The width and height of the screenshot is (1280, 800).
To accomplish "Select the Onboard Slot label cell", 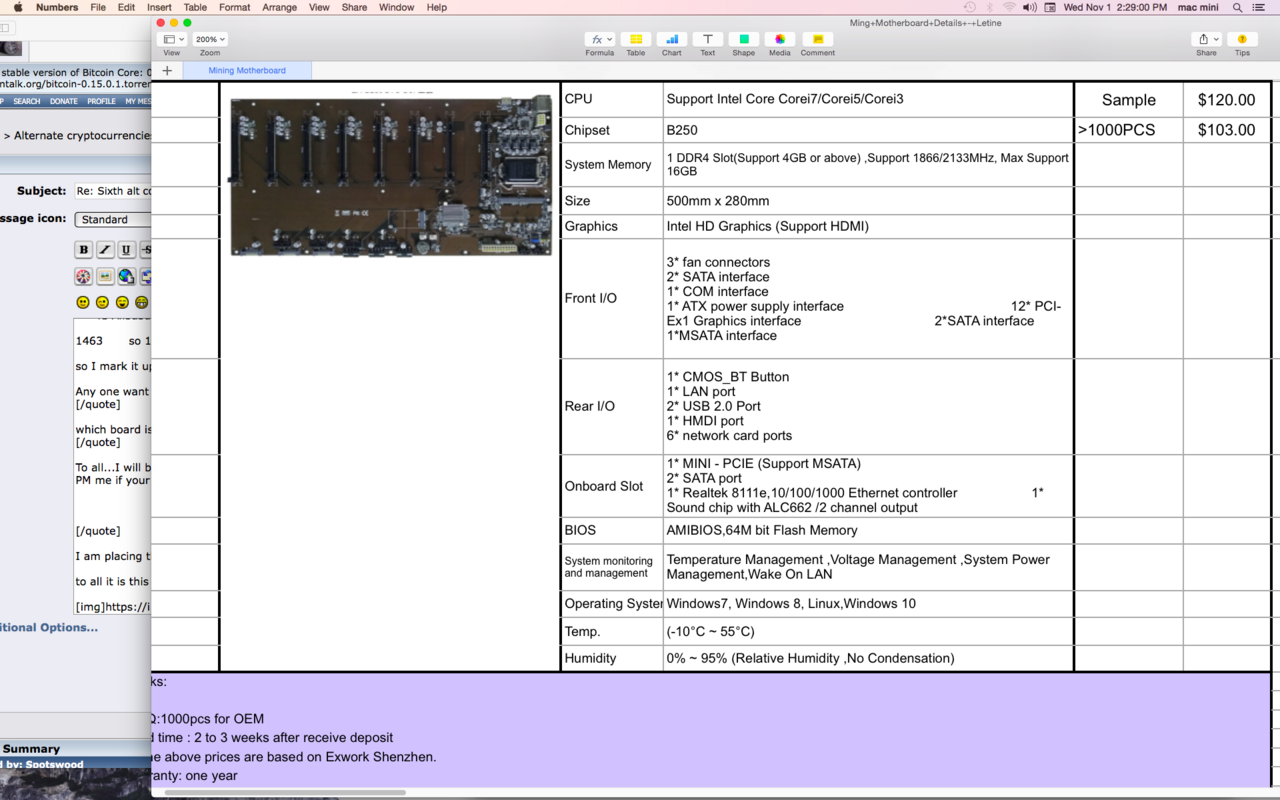I will (612, 486).
